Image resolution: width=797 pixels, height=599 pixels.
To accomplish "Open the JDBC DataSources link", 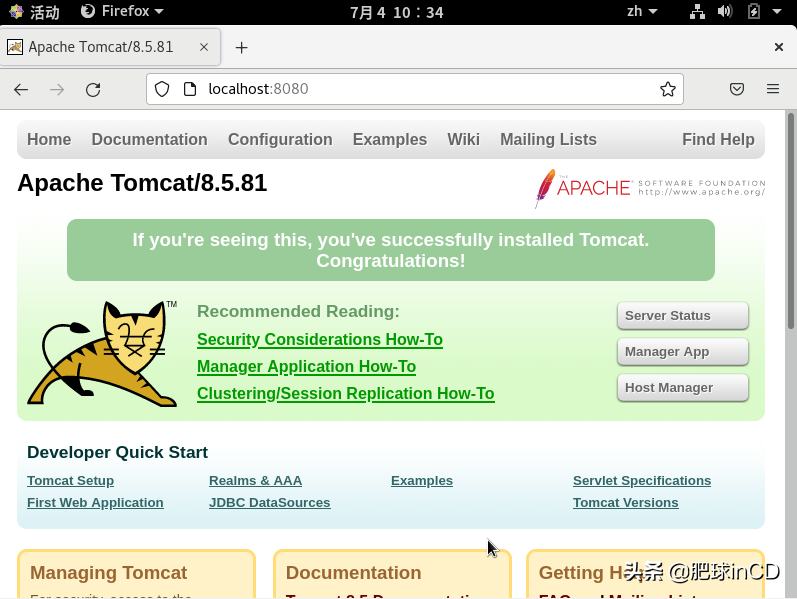I will 269,502.
